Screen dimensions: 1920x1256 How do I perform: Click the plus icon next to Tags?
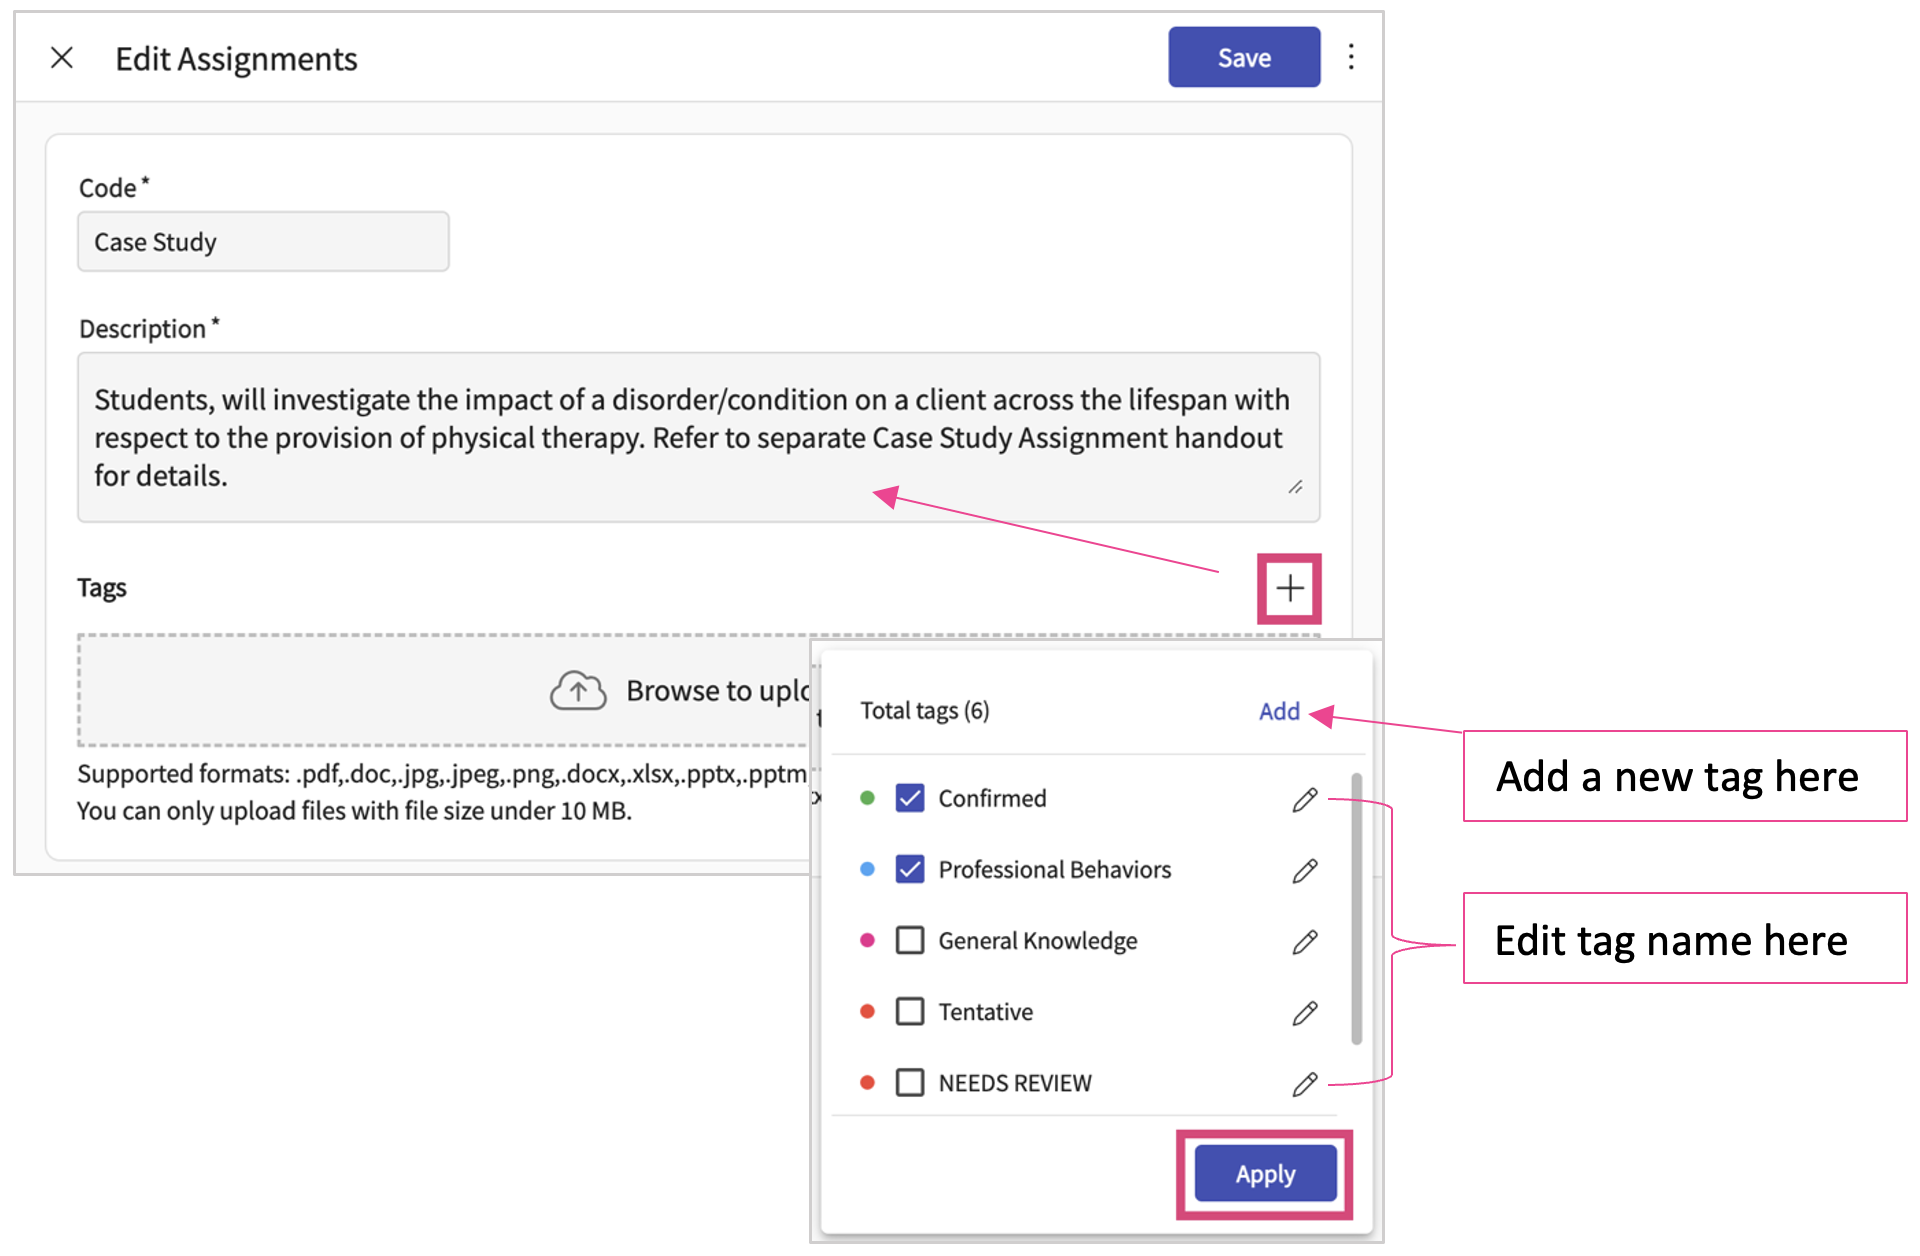[1289, 588]
